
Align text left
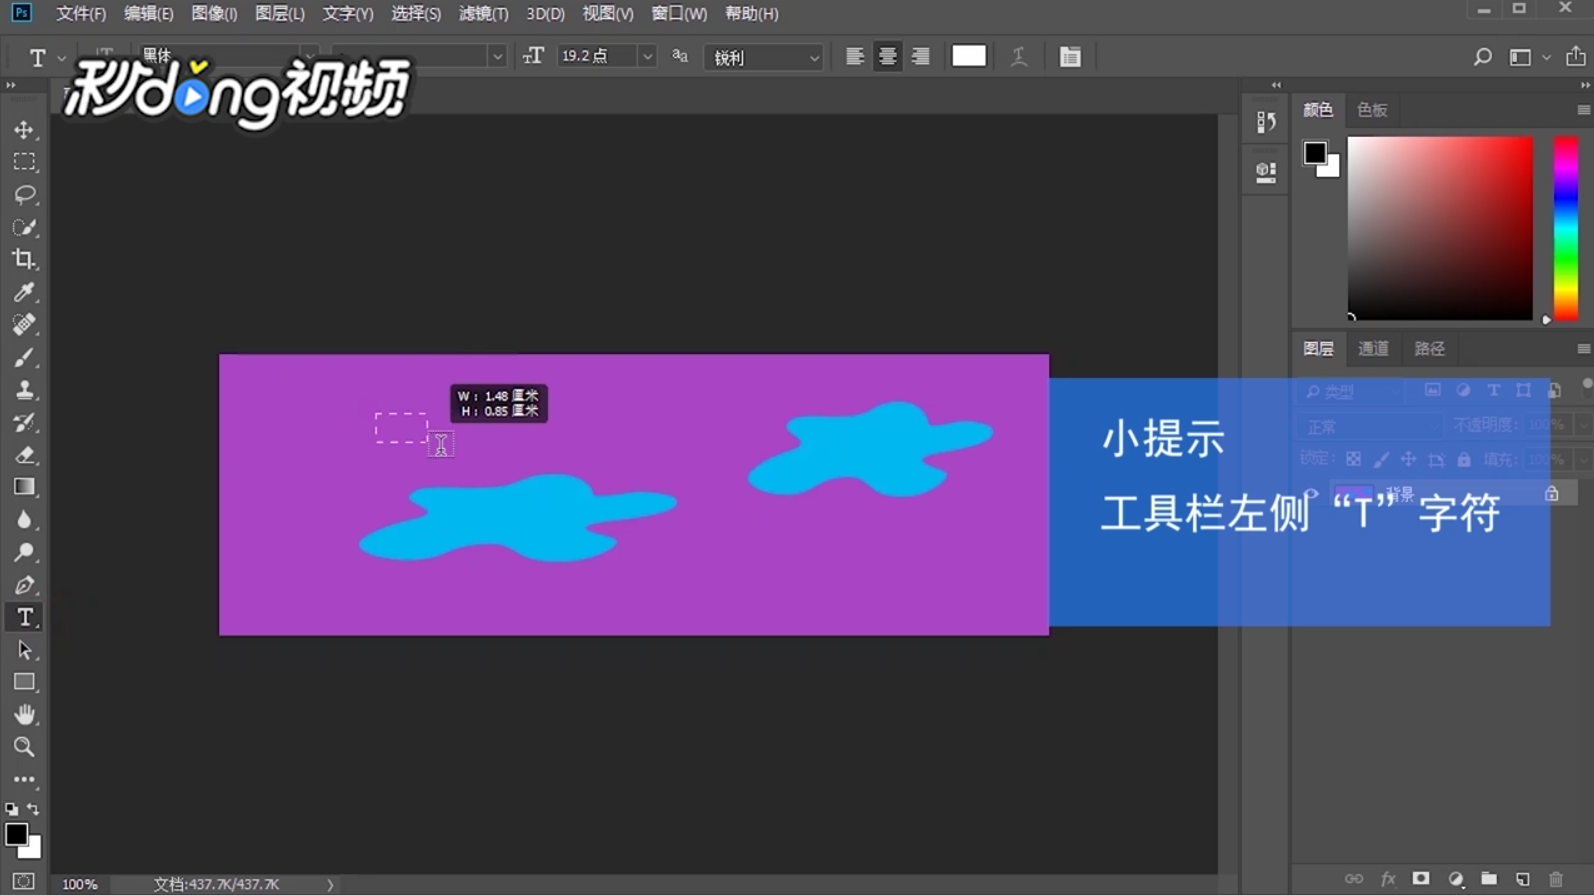854,57
